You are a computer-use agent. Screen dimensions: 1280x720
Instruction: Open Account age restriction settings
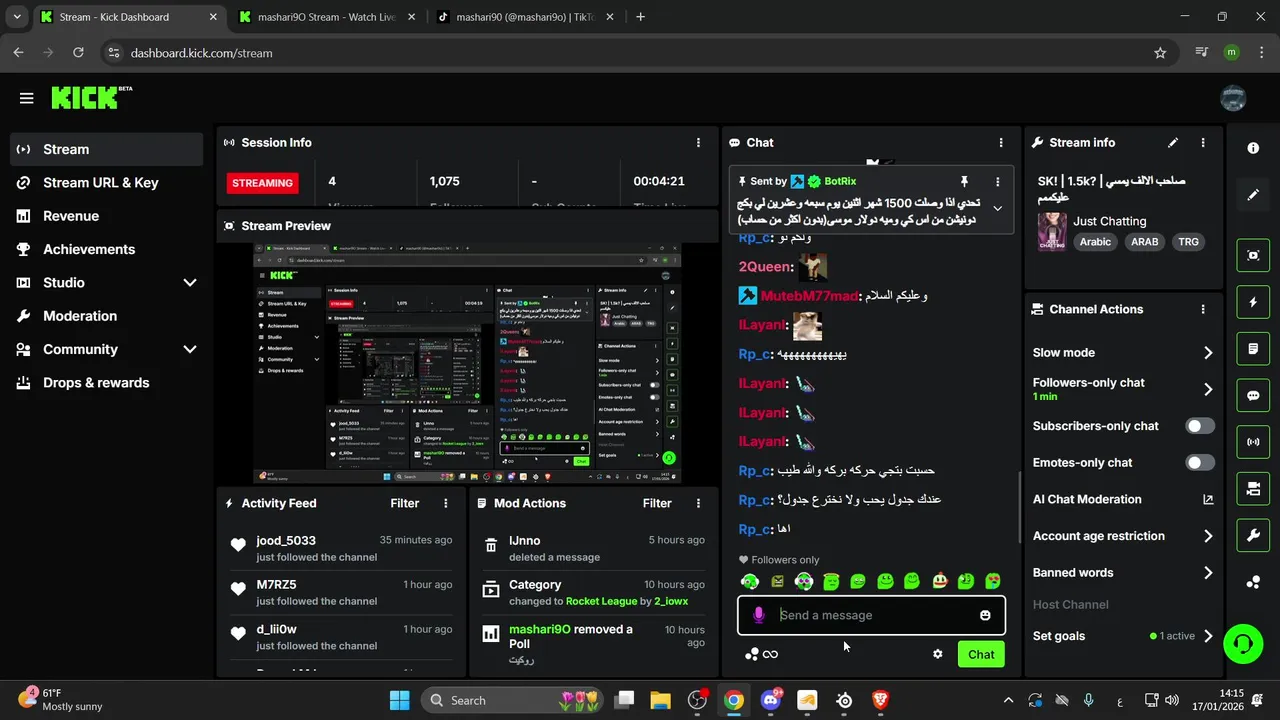[x=1123, y=536]
